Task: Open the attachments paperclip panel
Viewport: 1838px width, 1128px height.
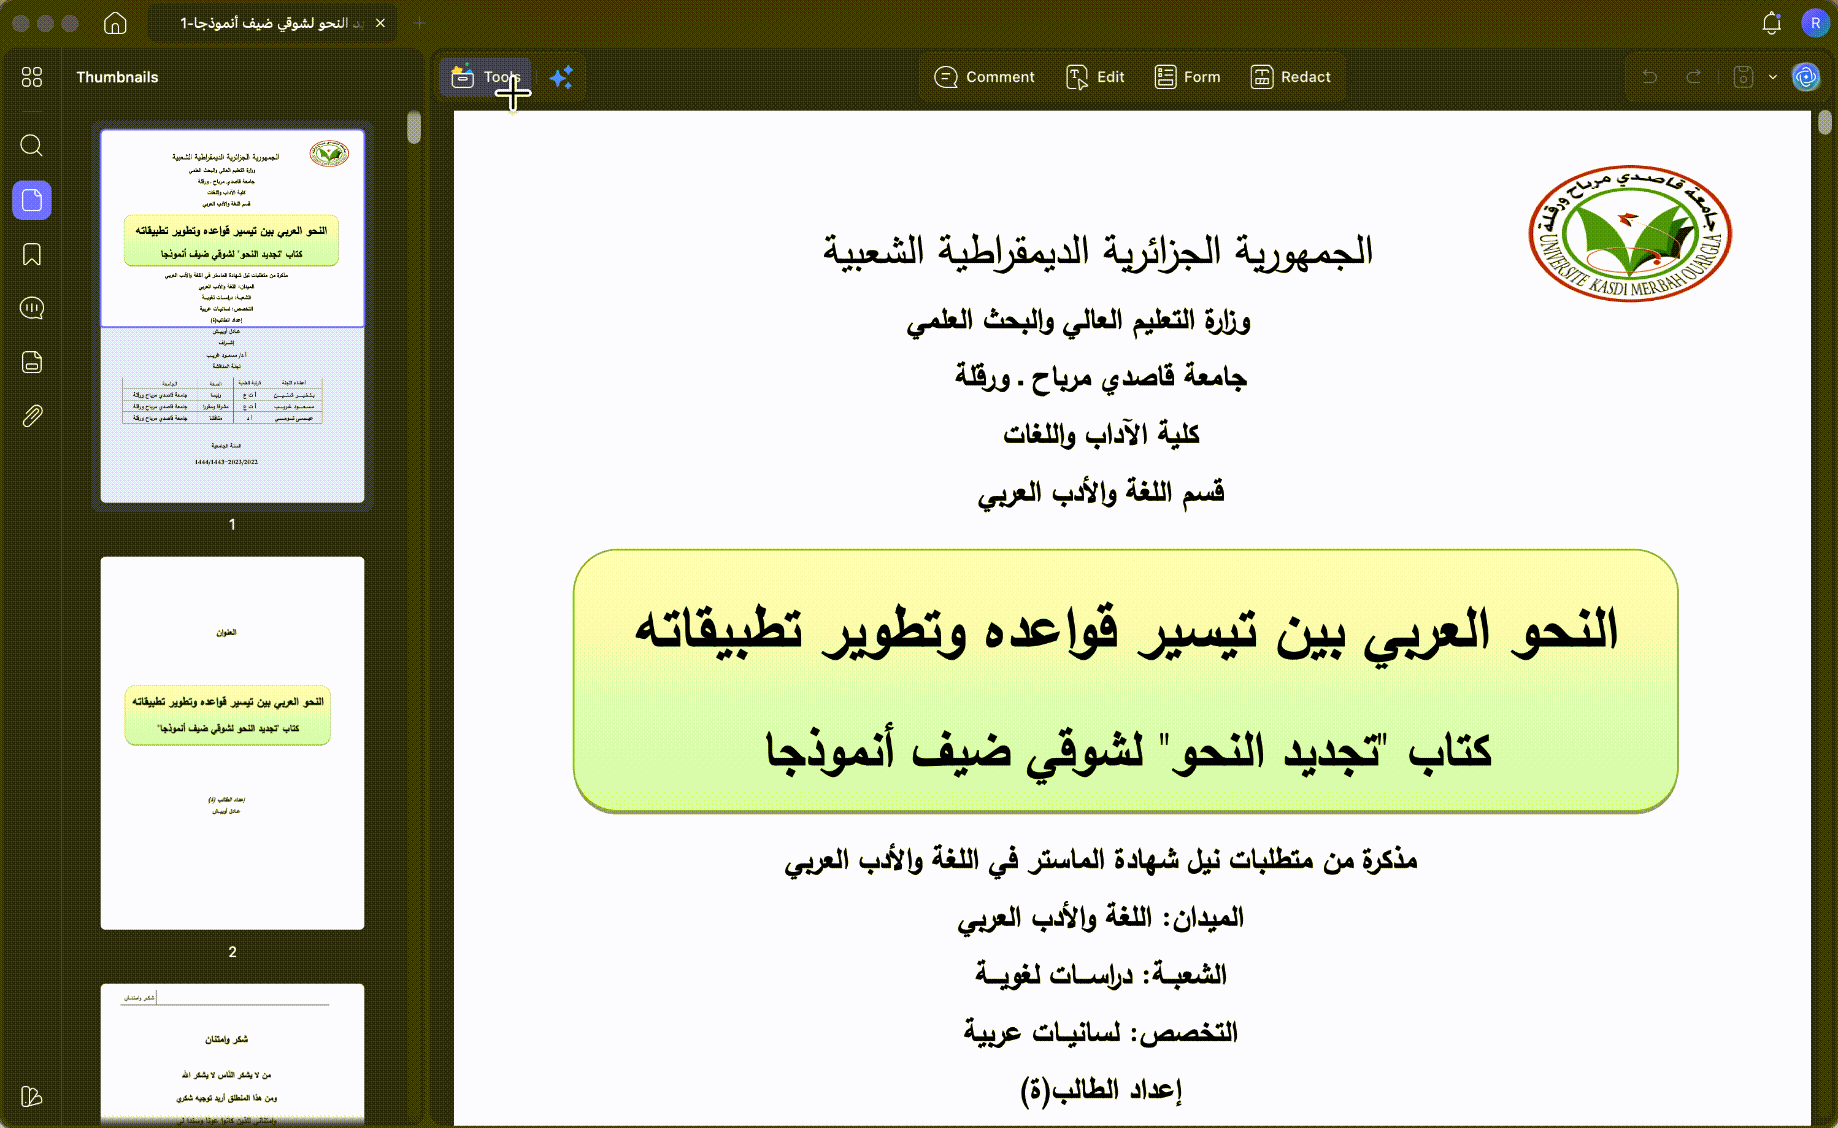Action: 32,416
